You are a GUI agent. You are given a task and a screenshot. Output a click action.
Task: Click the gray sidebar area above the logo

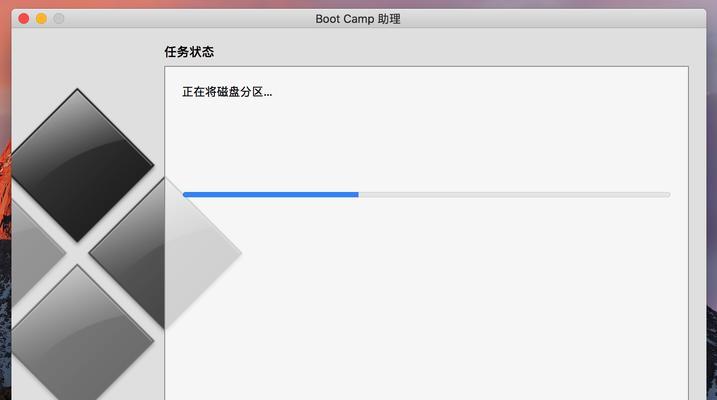pyautogui.click(x=87, y=57)
